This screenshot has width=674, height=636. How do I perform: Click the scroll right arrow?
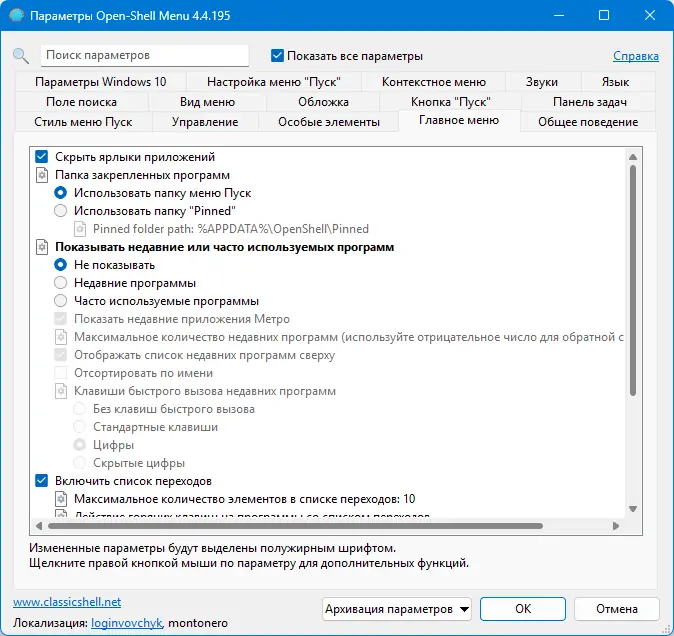tap(616, 526)
